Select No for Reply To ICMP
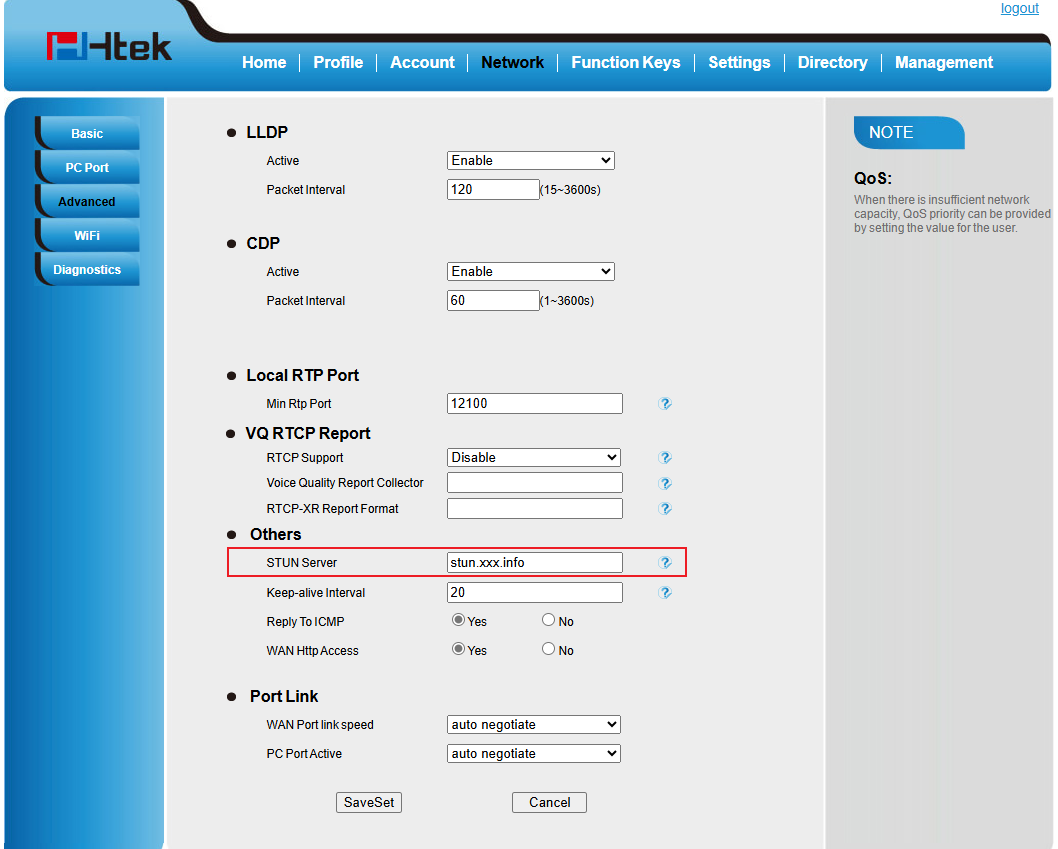This screenshot has height=849, width=1058. tap(548, 621)
